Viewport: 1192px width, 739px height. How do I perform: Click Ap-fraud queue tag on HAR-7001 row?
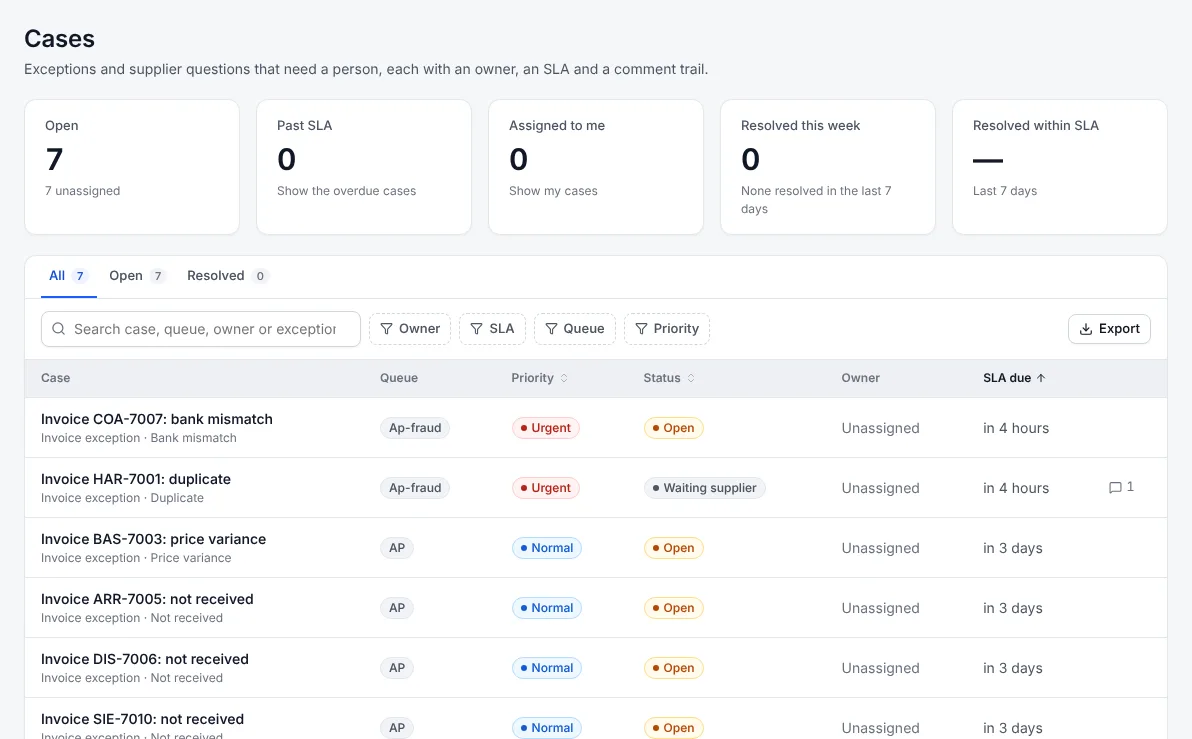(x=415, y=488)
